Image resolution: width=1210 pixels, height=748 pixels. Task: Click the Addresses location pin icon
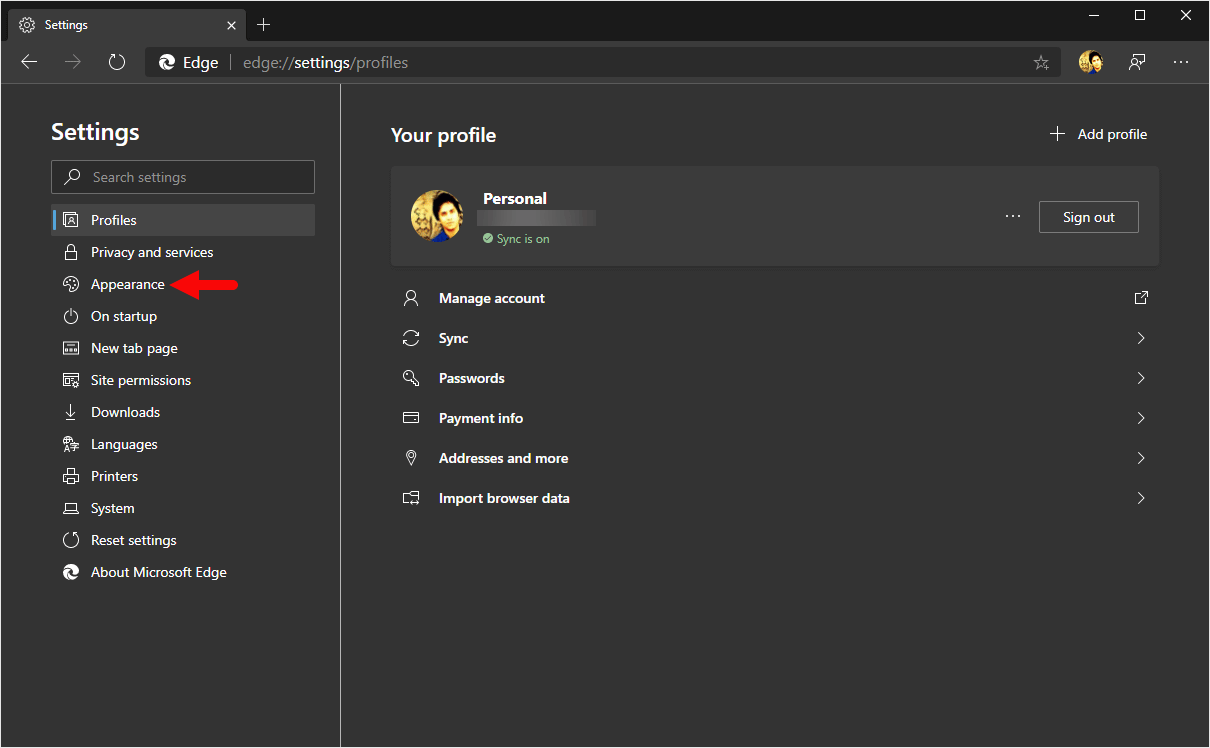pyautogui.click(x=411, y=458)
